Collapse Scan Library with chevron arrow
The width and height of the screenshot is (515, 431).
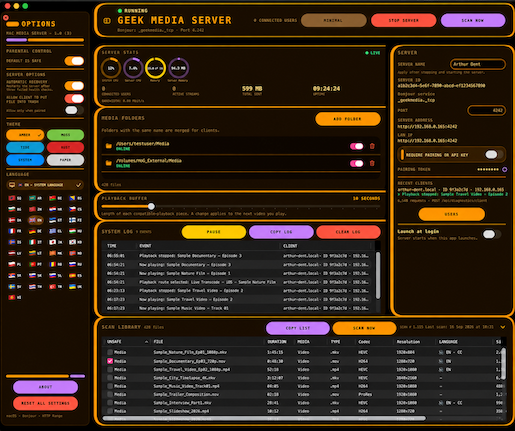click(x=503, y=327)
